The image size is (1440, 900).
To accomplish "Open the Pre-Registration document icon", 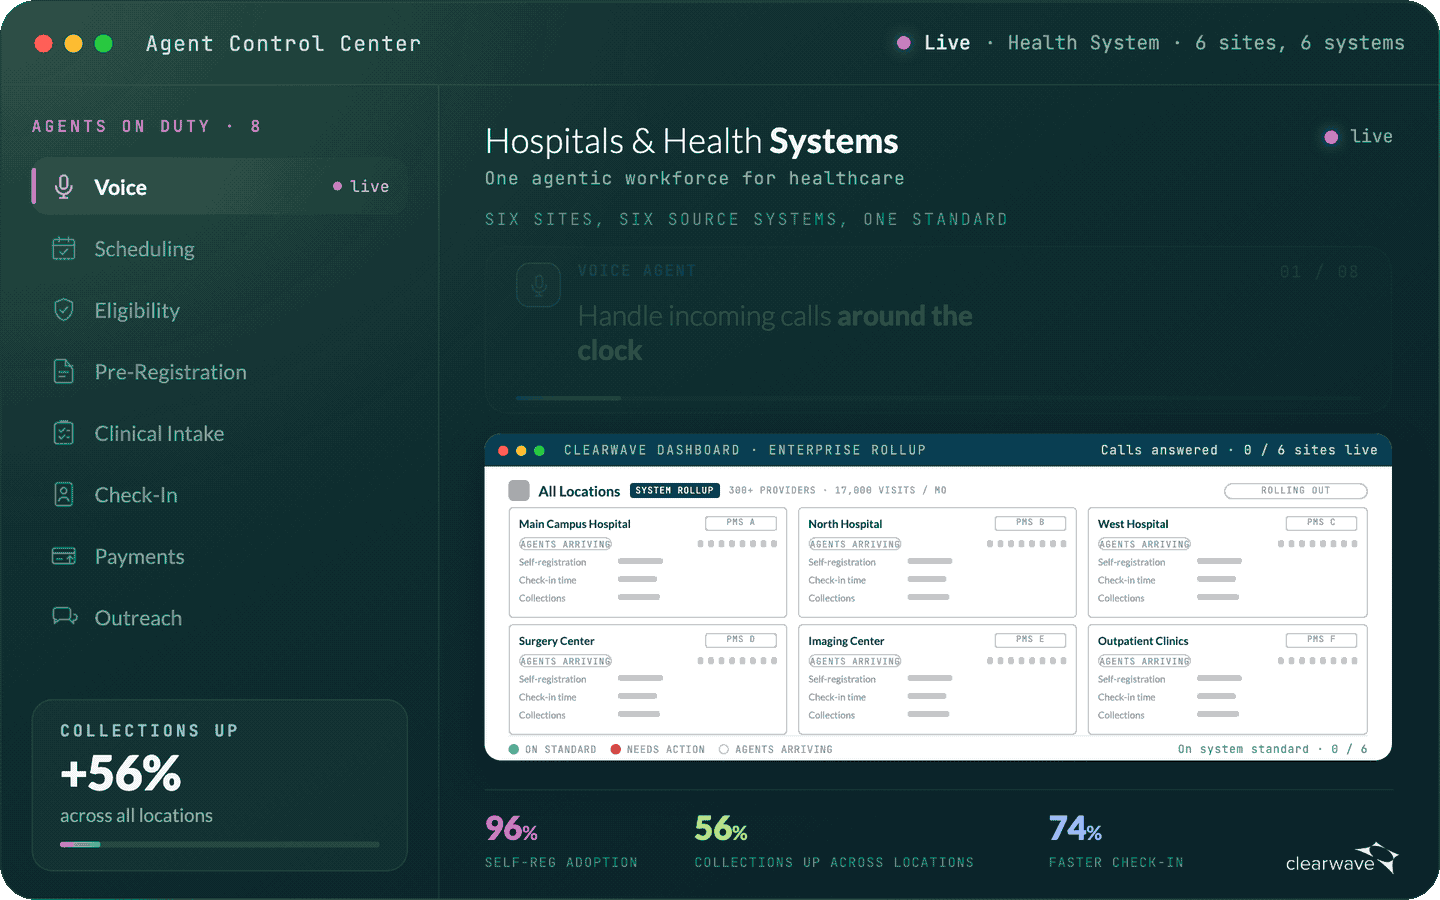I will [x=64, y=372].
